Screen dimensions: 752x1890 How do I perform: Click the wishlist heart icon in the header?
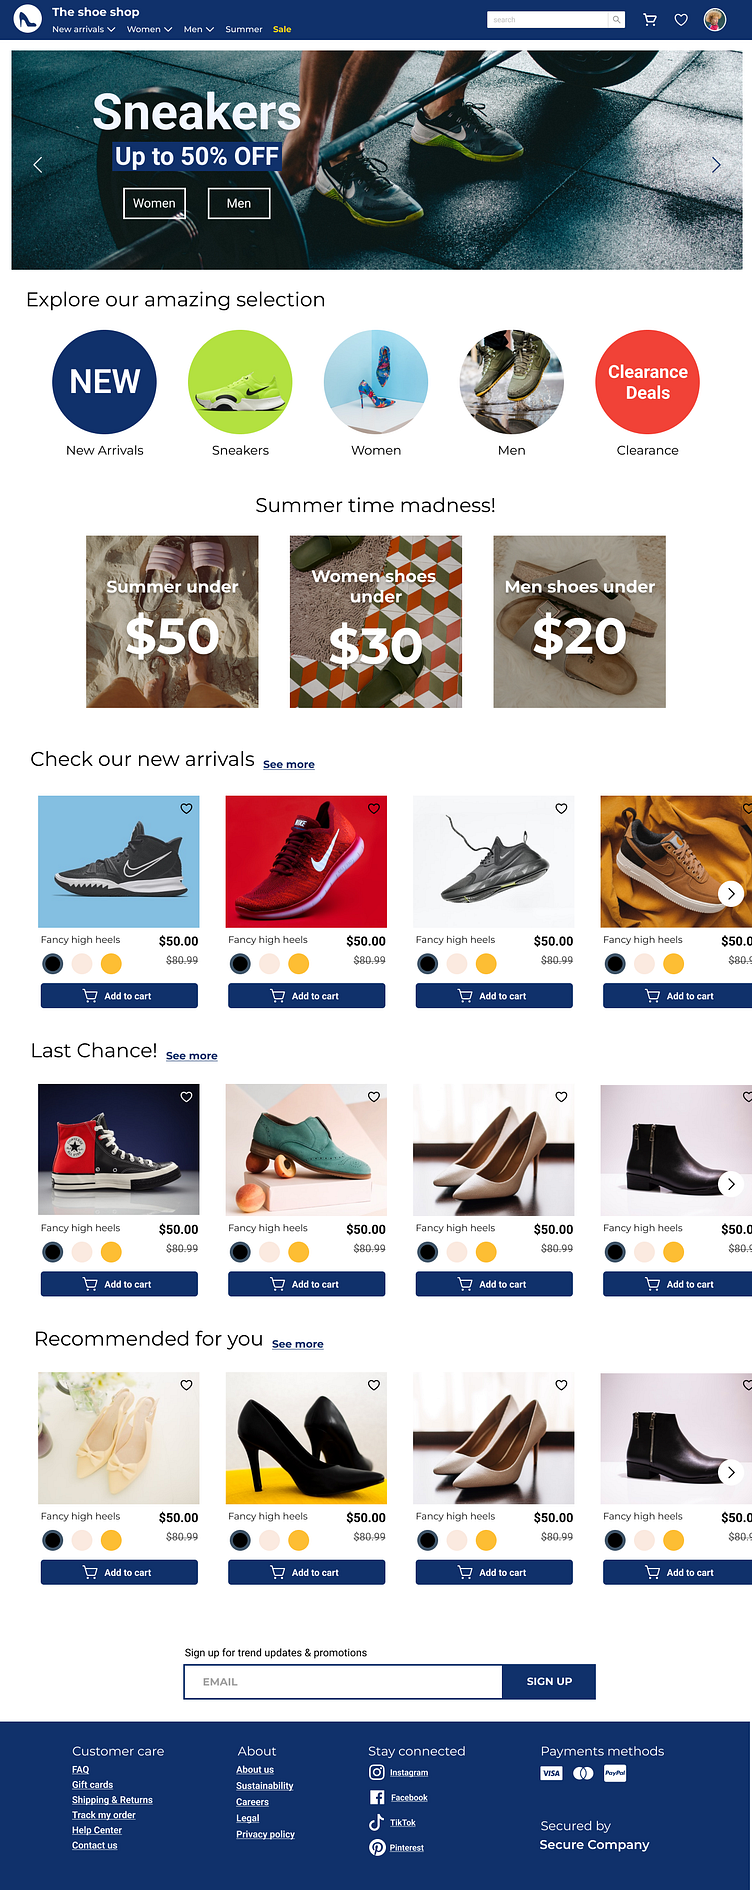pos(681,19)
